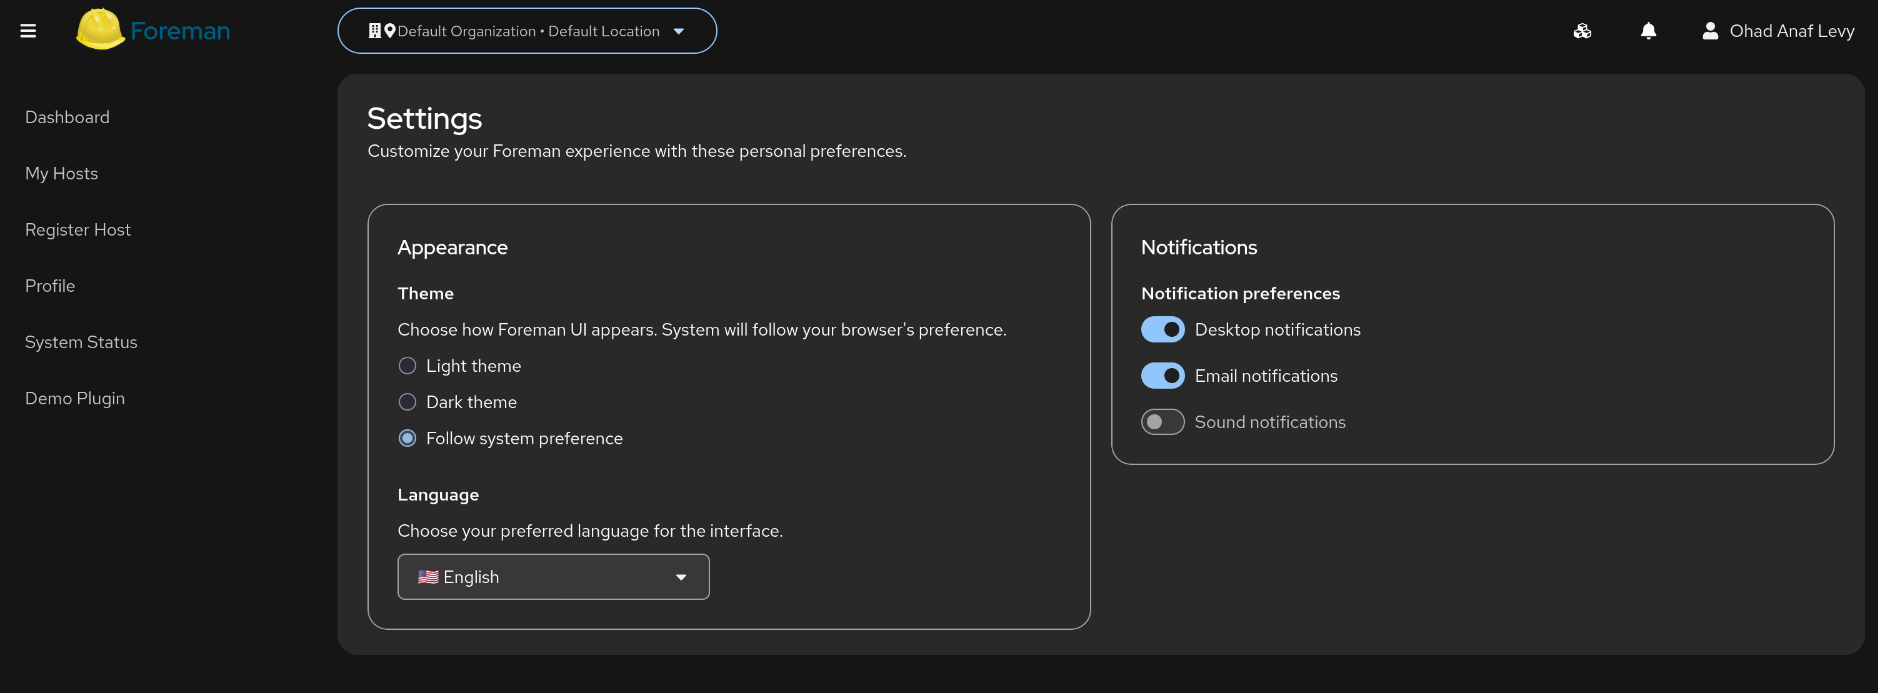Open Ohad Anaf Levy user menu
The image size is (1878, 693).
[x=1791, y=31]
